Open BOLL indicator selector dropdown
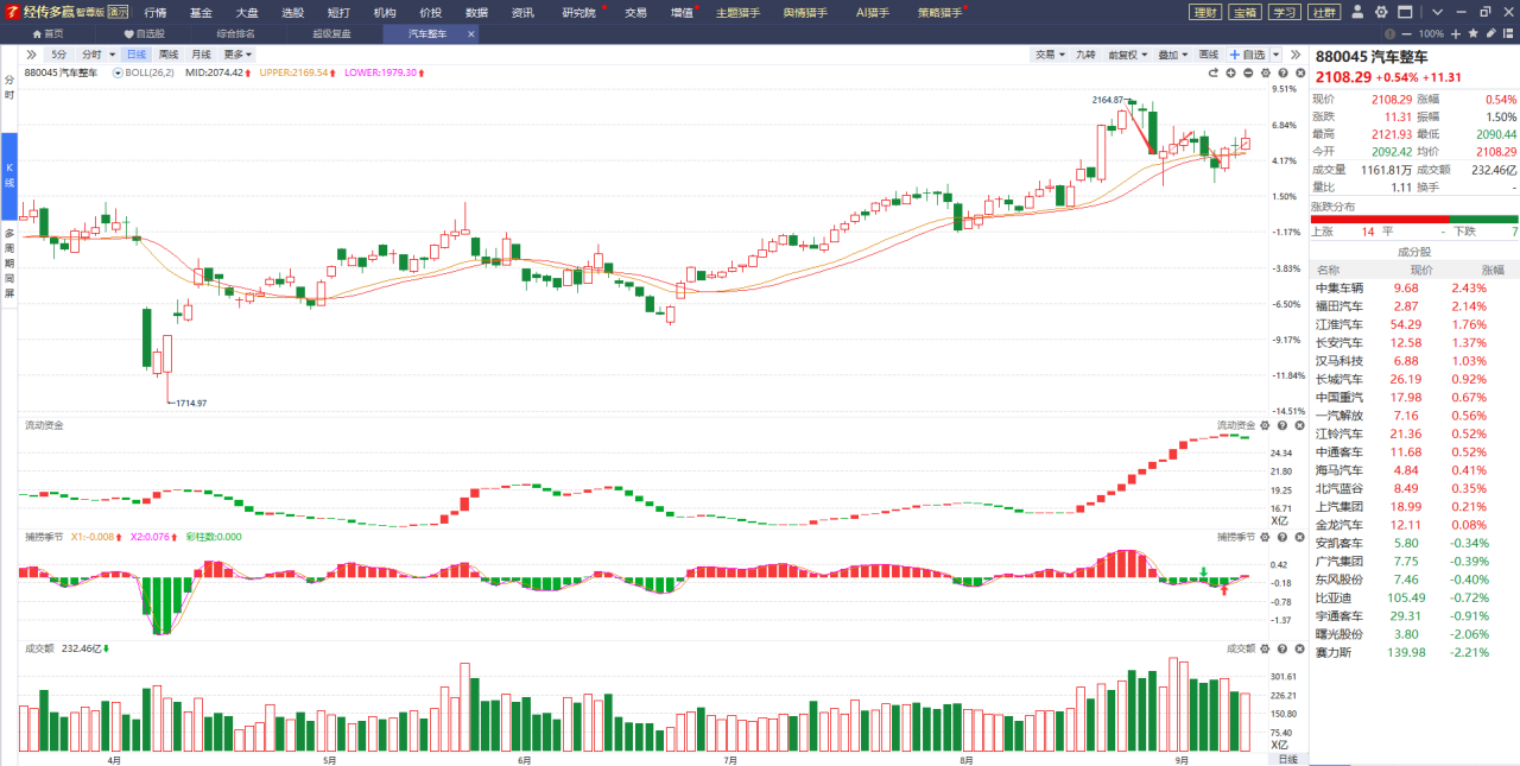 118,73
